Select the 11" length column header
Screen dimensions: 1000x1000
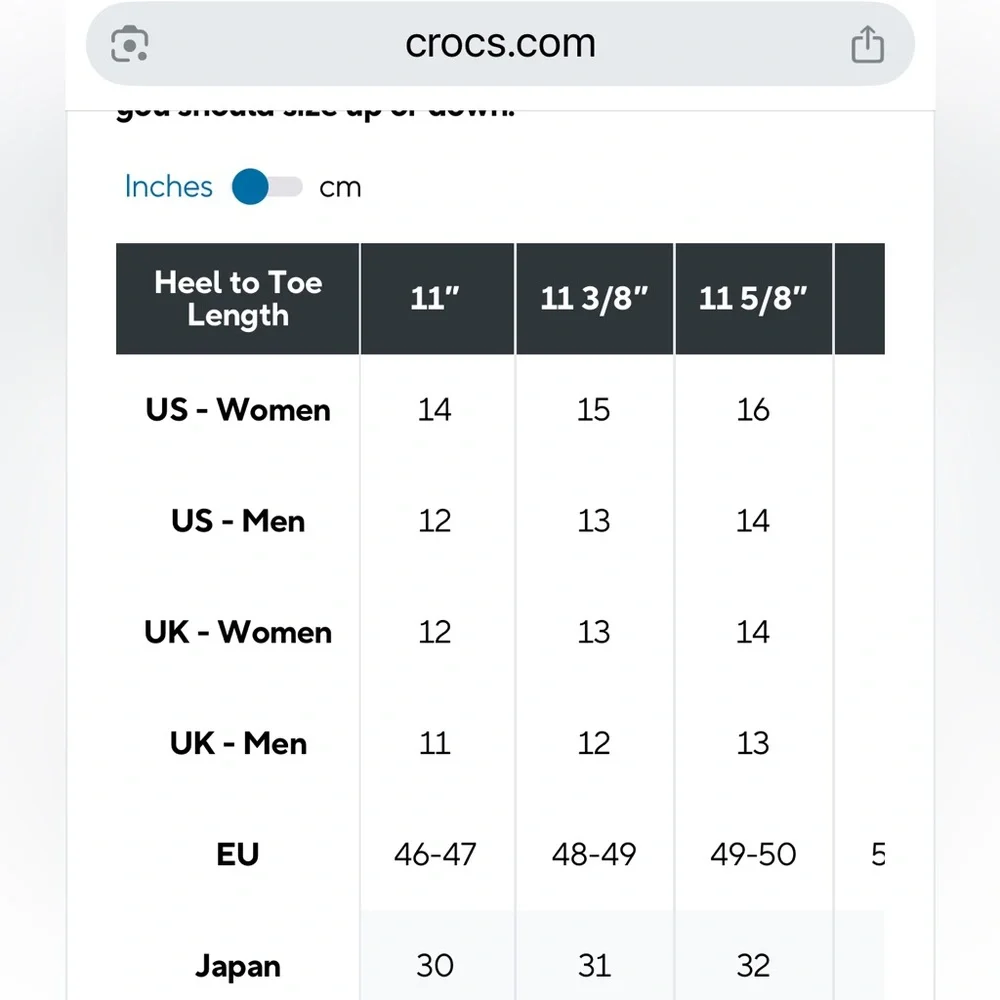(435, 299)
